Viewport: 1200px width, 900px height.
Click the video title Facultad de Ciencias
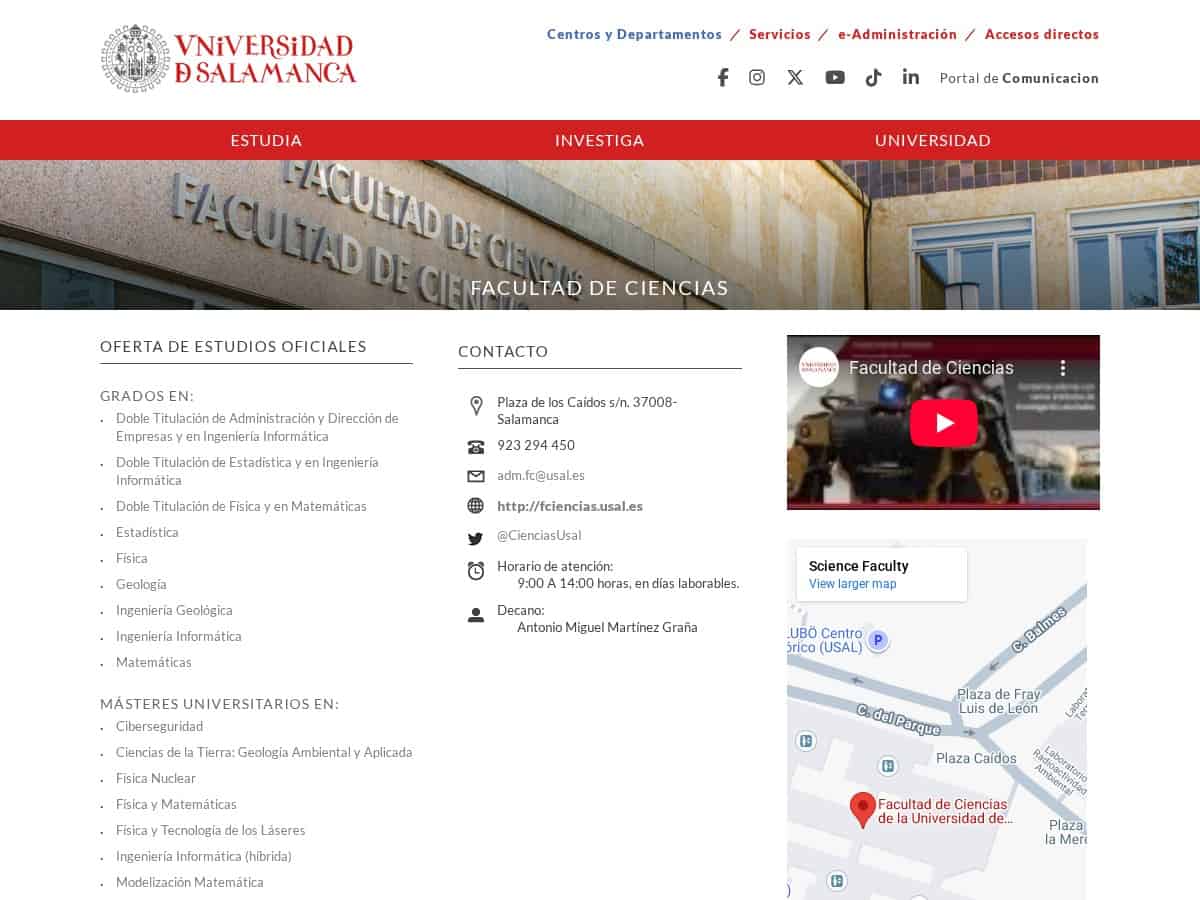[x=931, y=368]
